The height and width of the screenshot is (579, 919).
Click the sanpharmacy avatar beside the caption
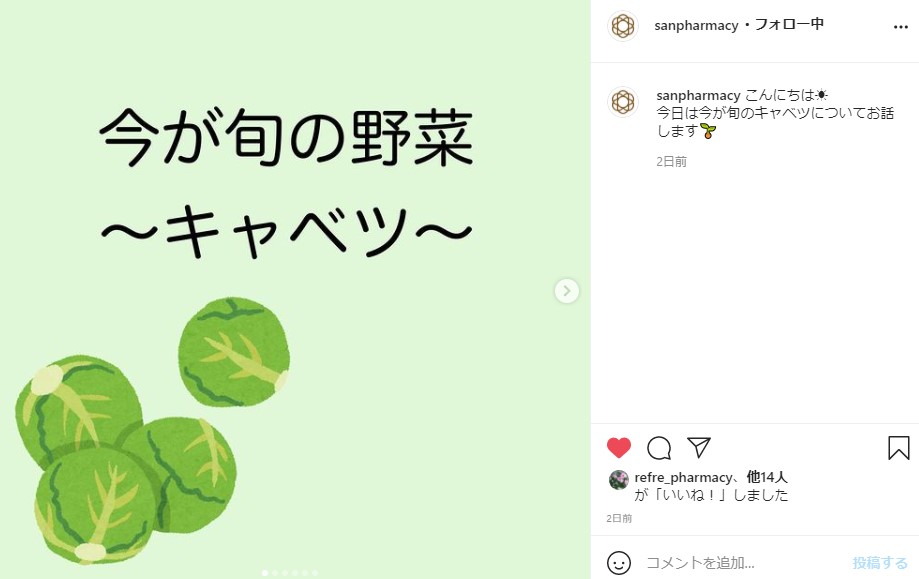click(622, 102)
